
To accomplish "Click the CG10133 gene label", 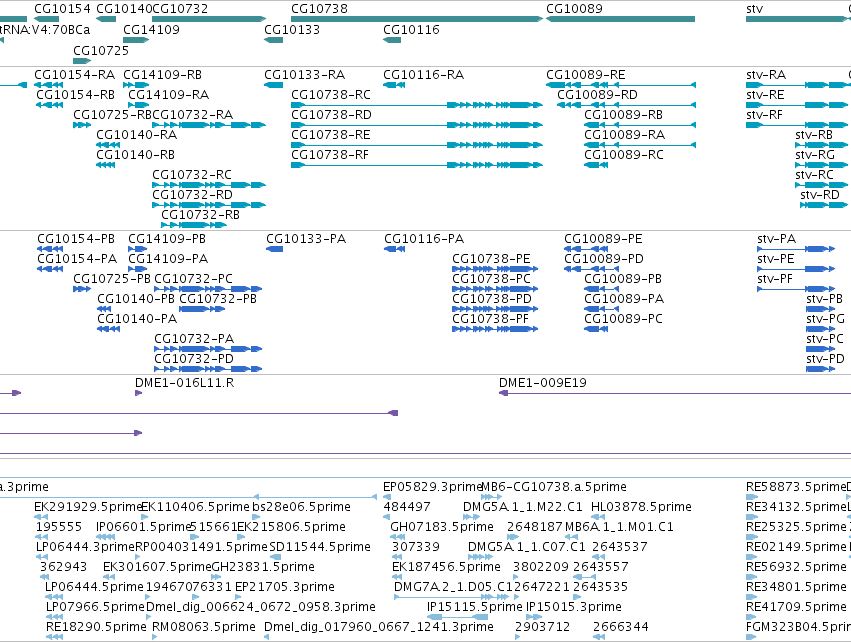I will 292,29.
